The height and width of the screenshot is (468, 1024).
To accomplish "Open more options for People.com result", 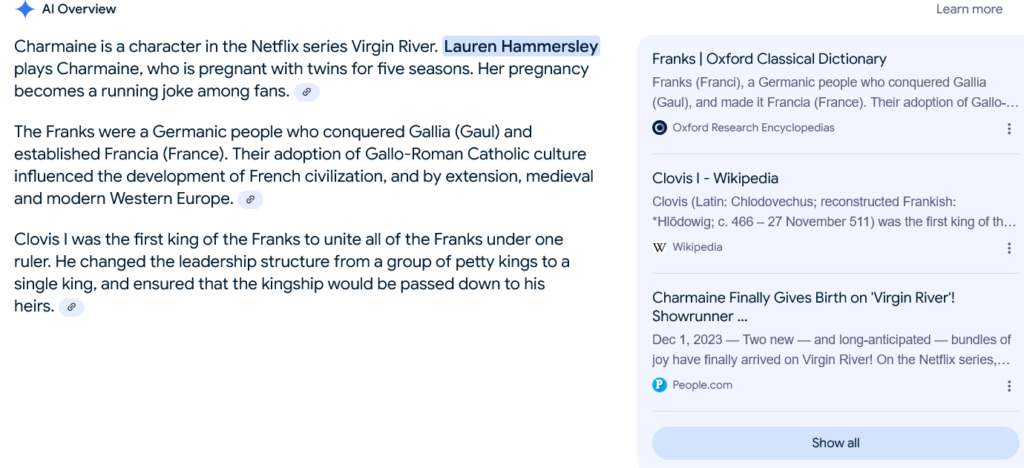I will pos(1008,386).
